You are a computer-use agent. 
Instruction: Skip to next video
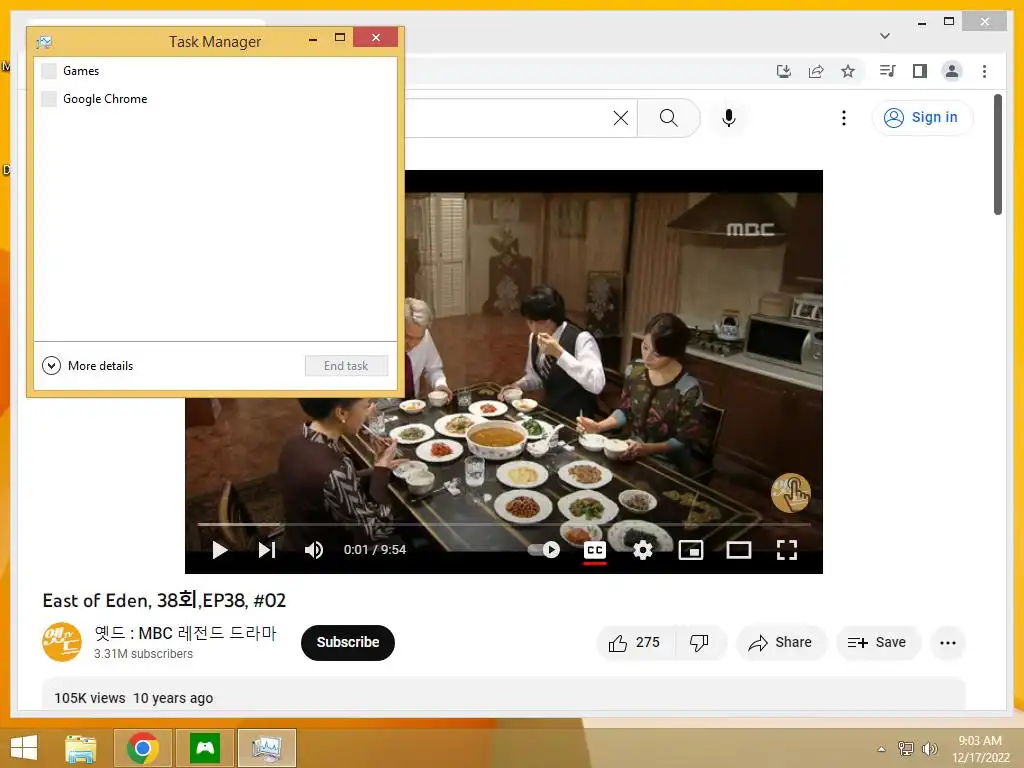(266, 550)
